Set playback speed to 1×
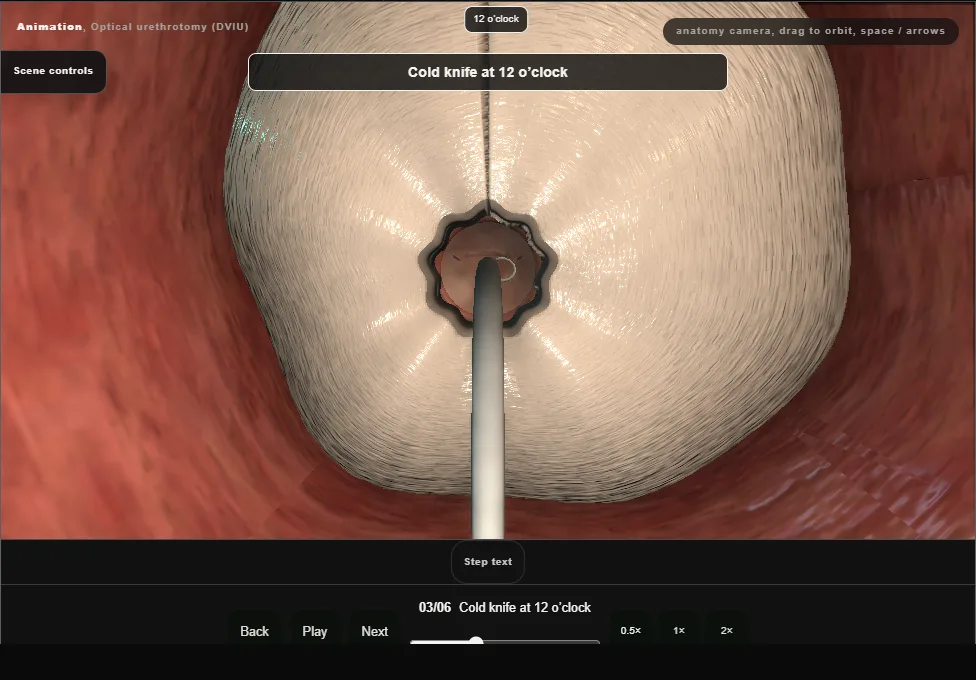Viewport: 976px width, 680px height. pos(678,630)
